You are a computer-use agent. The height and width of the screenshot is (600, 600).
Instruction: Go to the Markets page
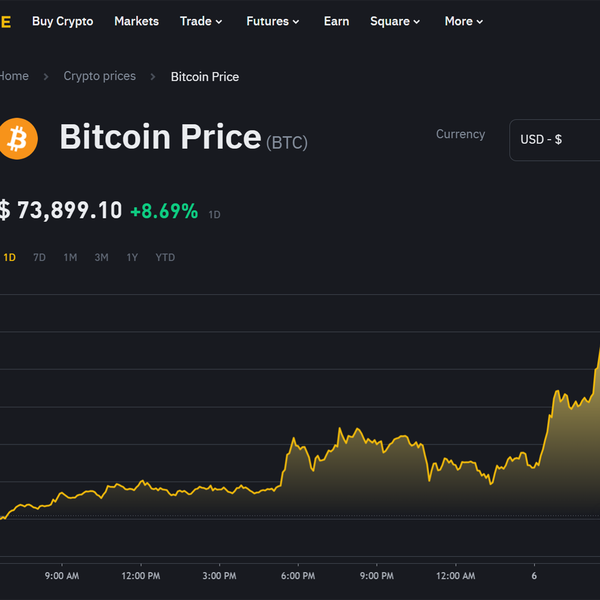[136, 21]
